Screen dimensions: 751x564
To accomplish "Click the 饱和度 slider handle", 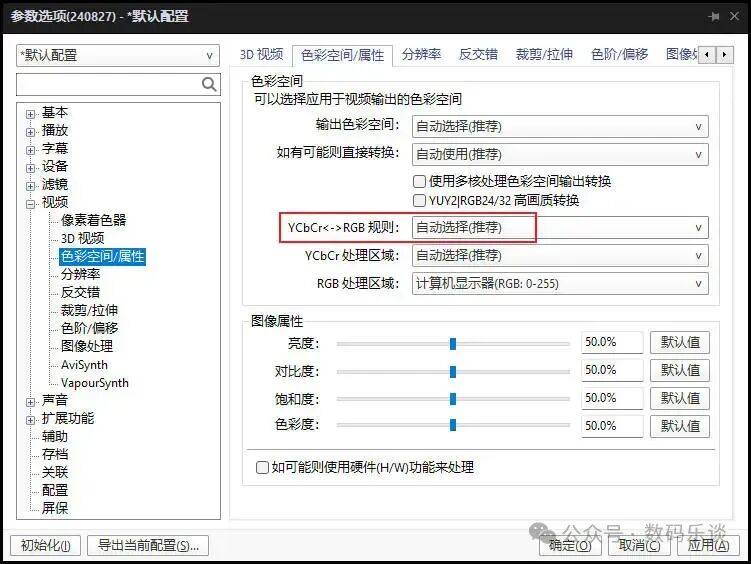I will click(x=453, y=399).
